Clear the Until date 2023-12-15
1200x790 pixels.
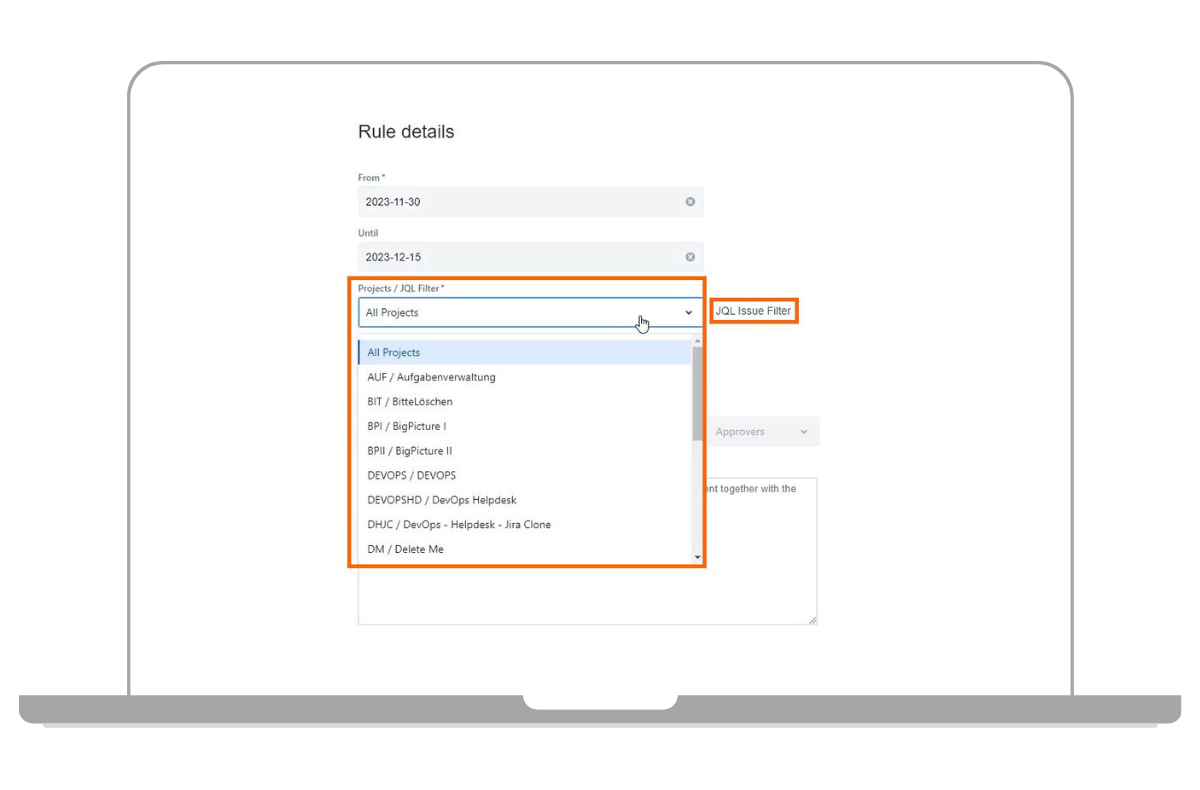690,257
